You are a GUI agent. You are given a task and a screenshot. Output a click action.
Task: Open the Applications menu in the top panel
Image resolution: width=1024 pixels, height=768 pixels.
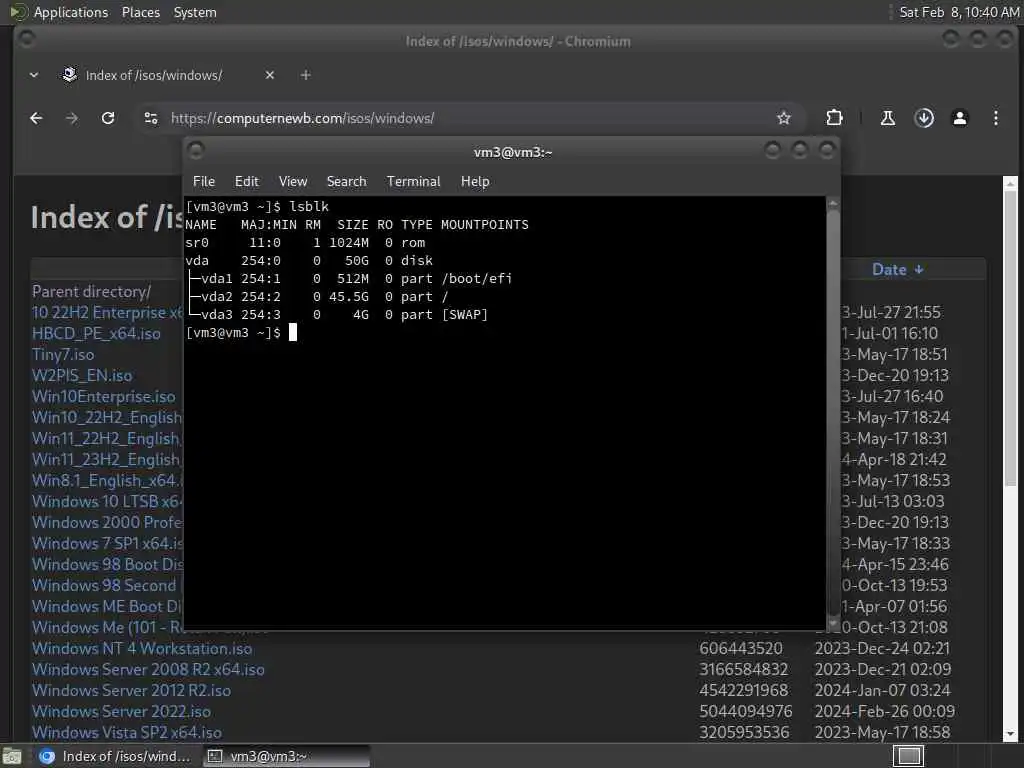coord(71,12)
